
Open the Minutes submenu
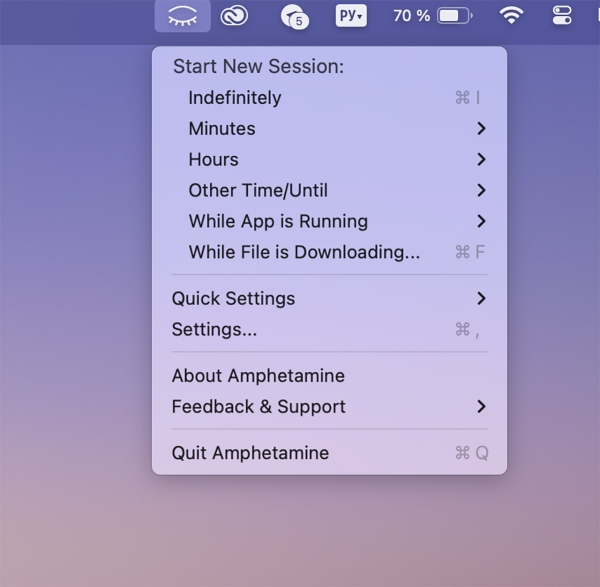pyautogui.click(x=329, y=129)
